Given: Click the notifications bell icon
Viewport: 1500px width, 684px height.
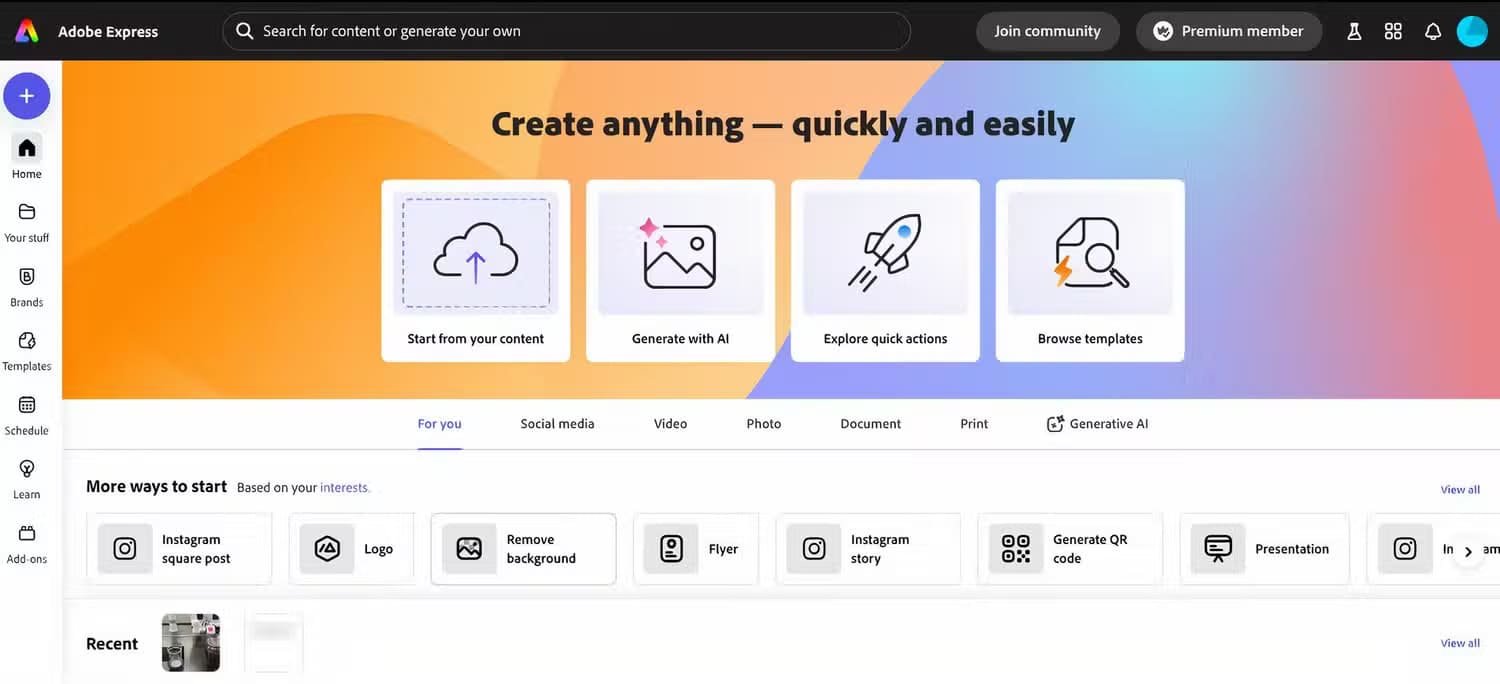Looking at the screenshot, I should (1433, 31).
